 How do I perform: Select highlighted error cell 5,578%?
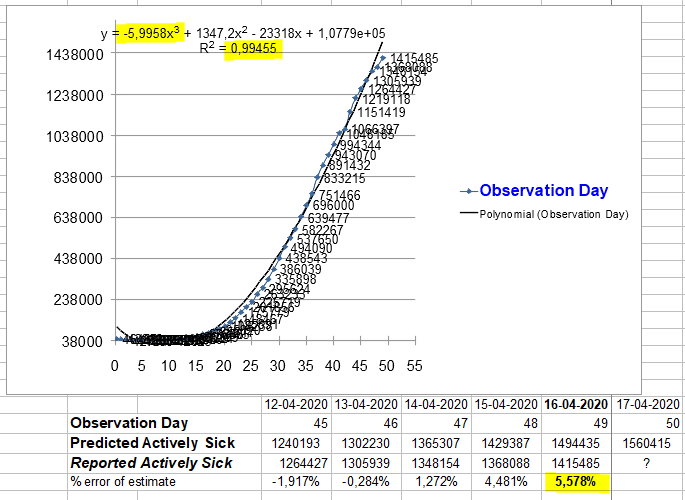pyautogui.click(x=576, y=482)
